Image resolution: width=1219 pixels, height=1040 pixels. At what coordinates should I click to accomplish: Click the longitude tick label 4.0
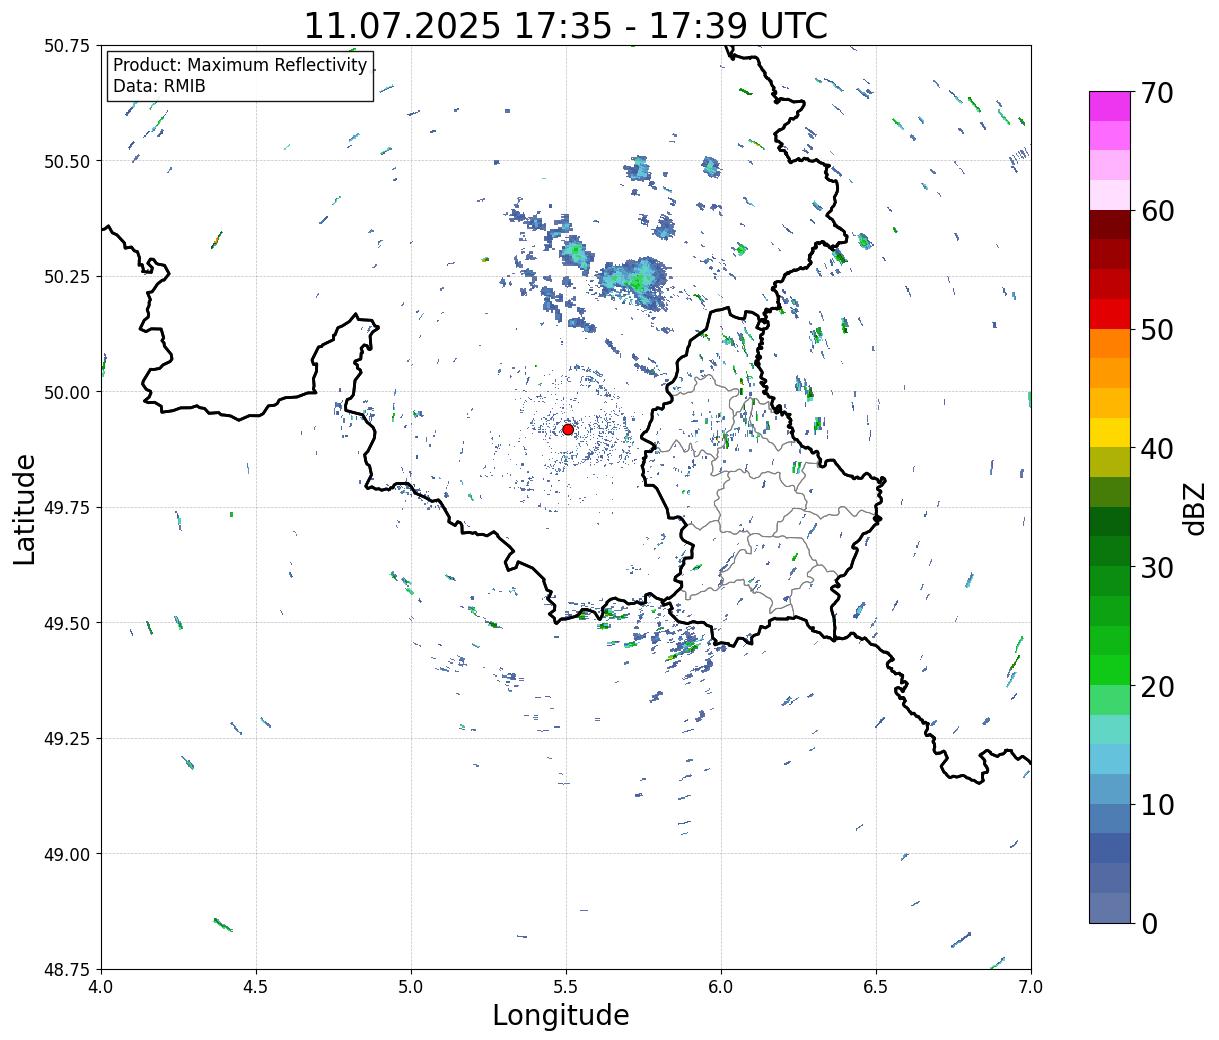click(x=102, y=986)
